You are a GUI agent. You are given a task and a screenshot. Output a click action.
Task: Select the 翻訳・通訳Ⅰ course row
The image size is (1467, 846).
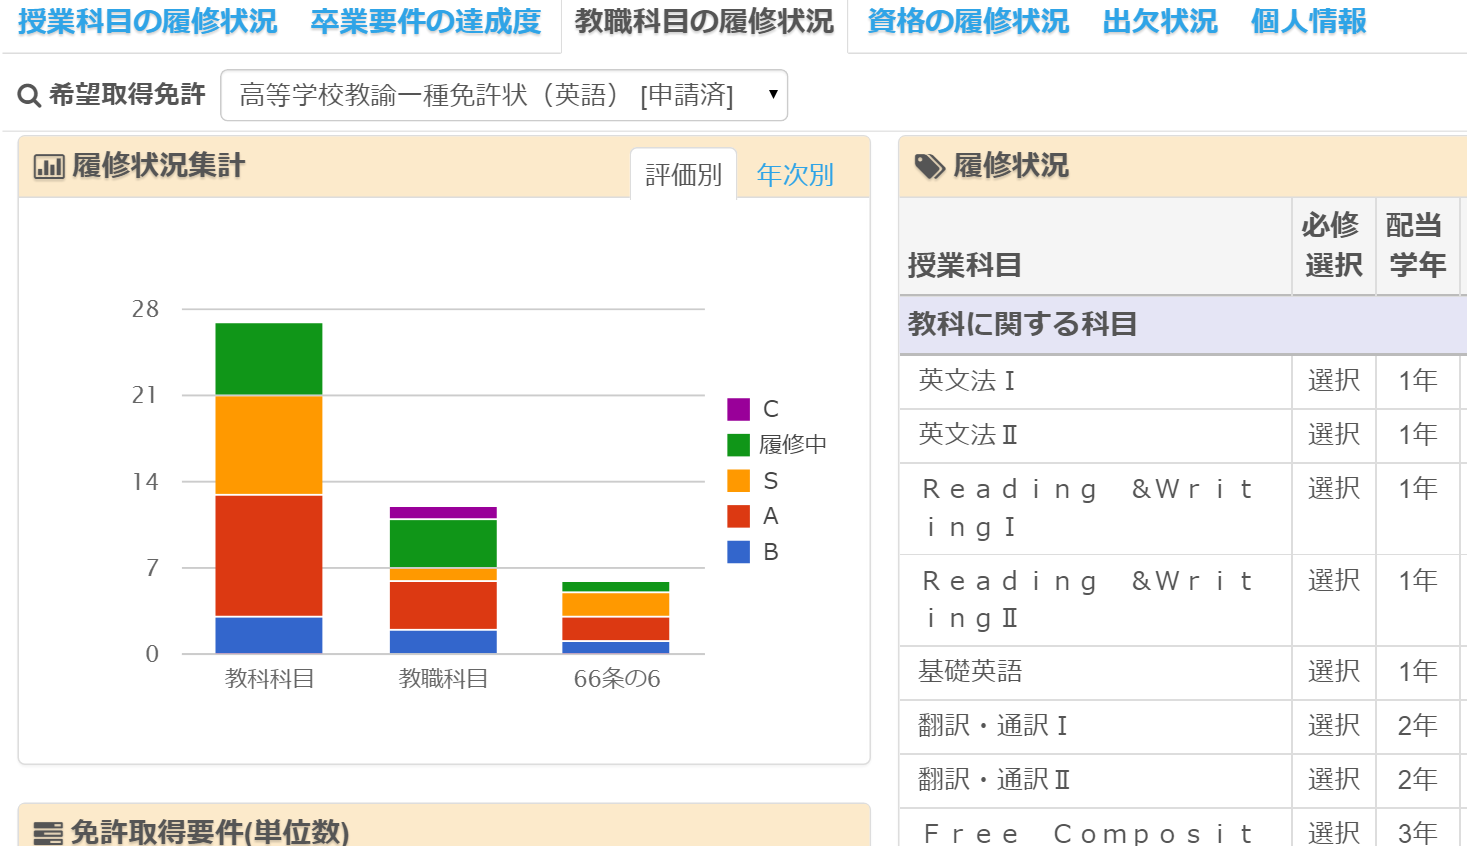pyautogui.click(x=1183, y=726)
